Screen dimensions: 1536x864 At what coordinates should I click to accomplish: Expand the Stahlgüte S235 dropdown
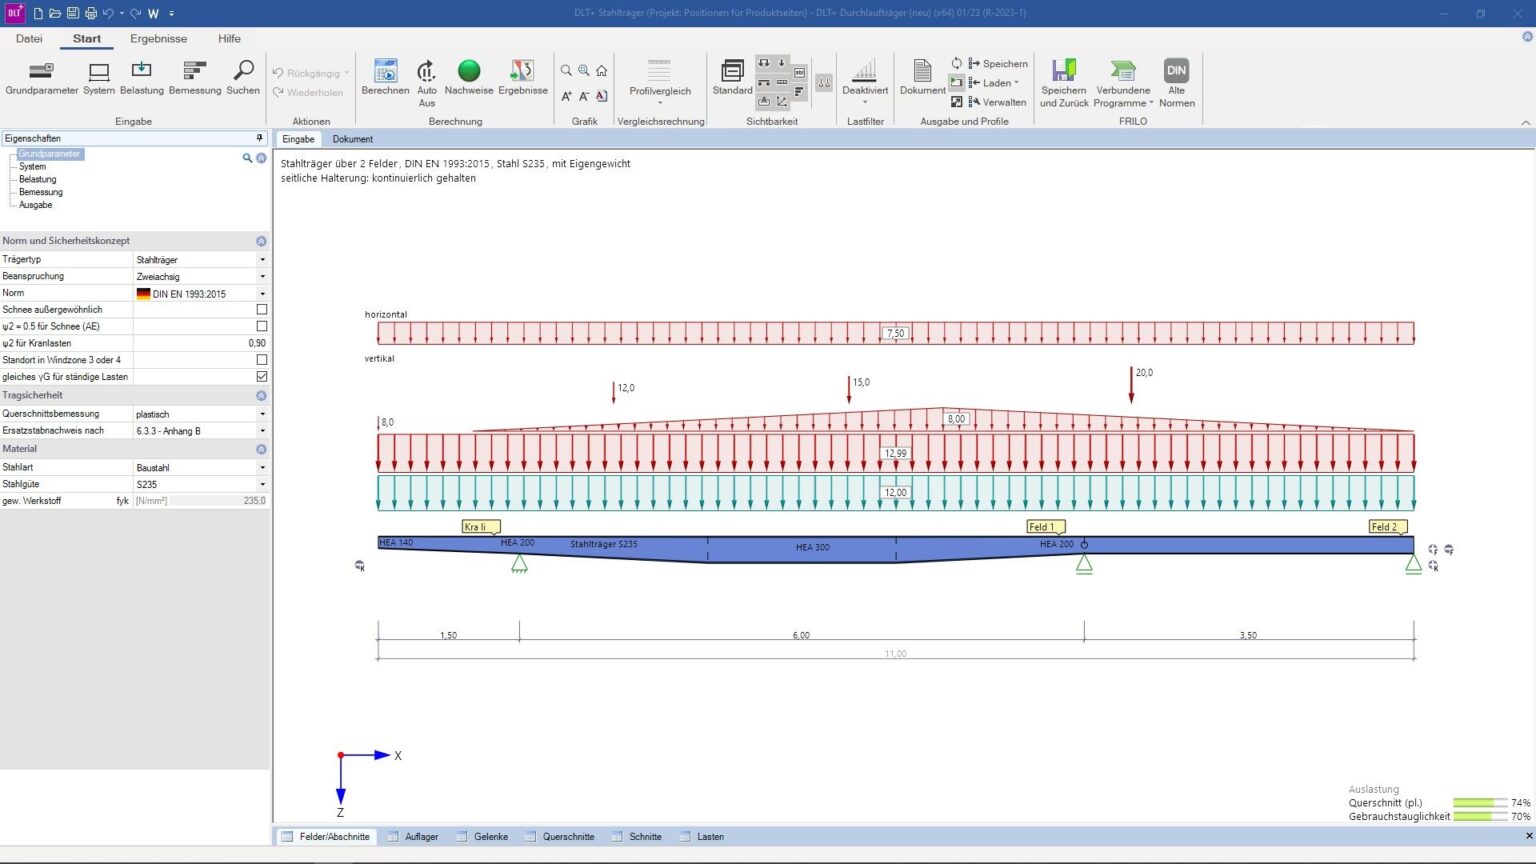(x=262, y=484)
